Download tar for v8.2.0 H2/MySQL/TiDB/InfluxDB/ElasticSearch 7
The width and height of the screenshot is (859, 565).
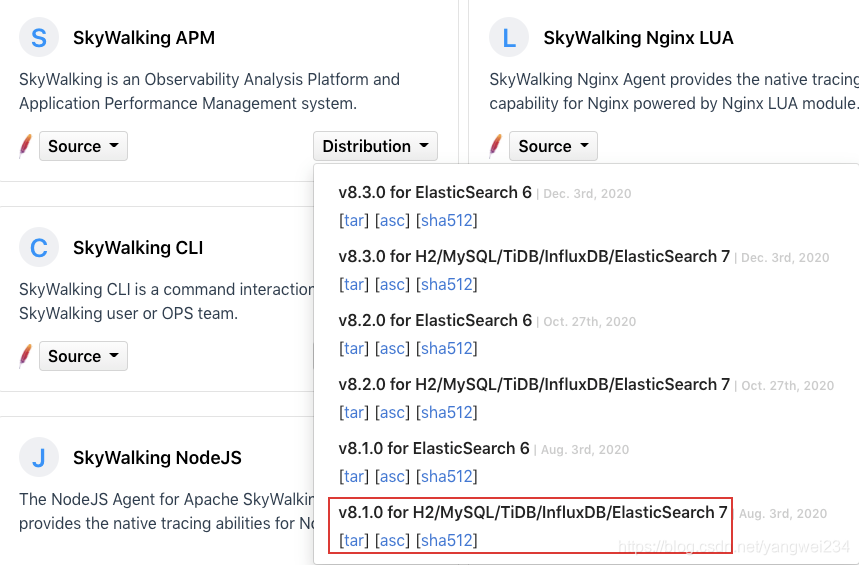point(353,413)
